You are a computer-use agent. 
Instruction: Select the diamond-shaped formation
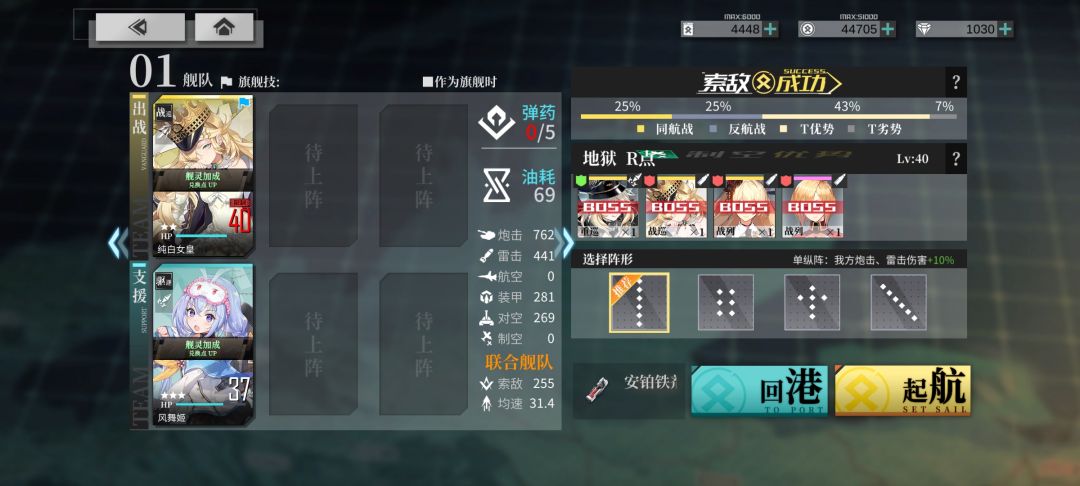click(x=812, y=303)
